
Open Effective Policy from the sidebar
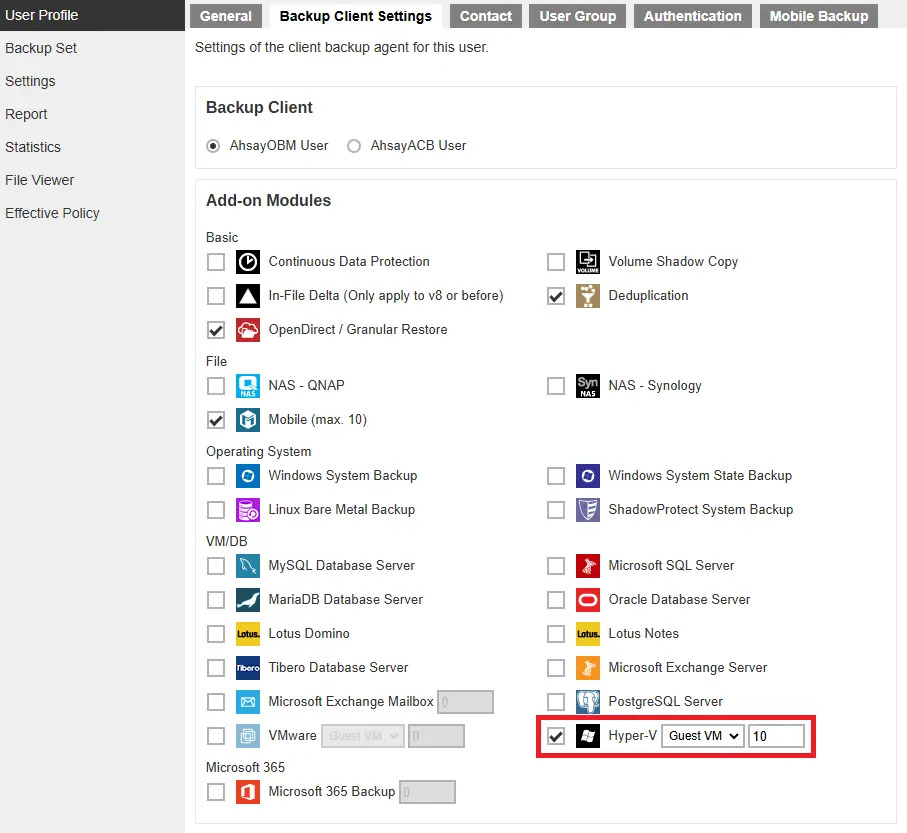pyautogui.click(x=52, y=213)
